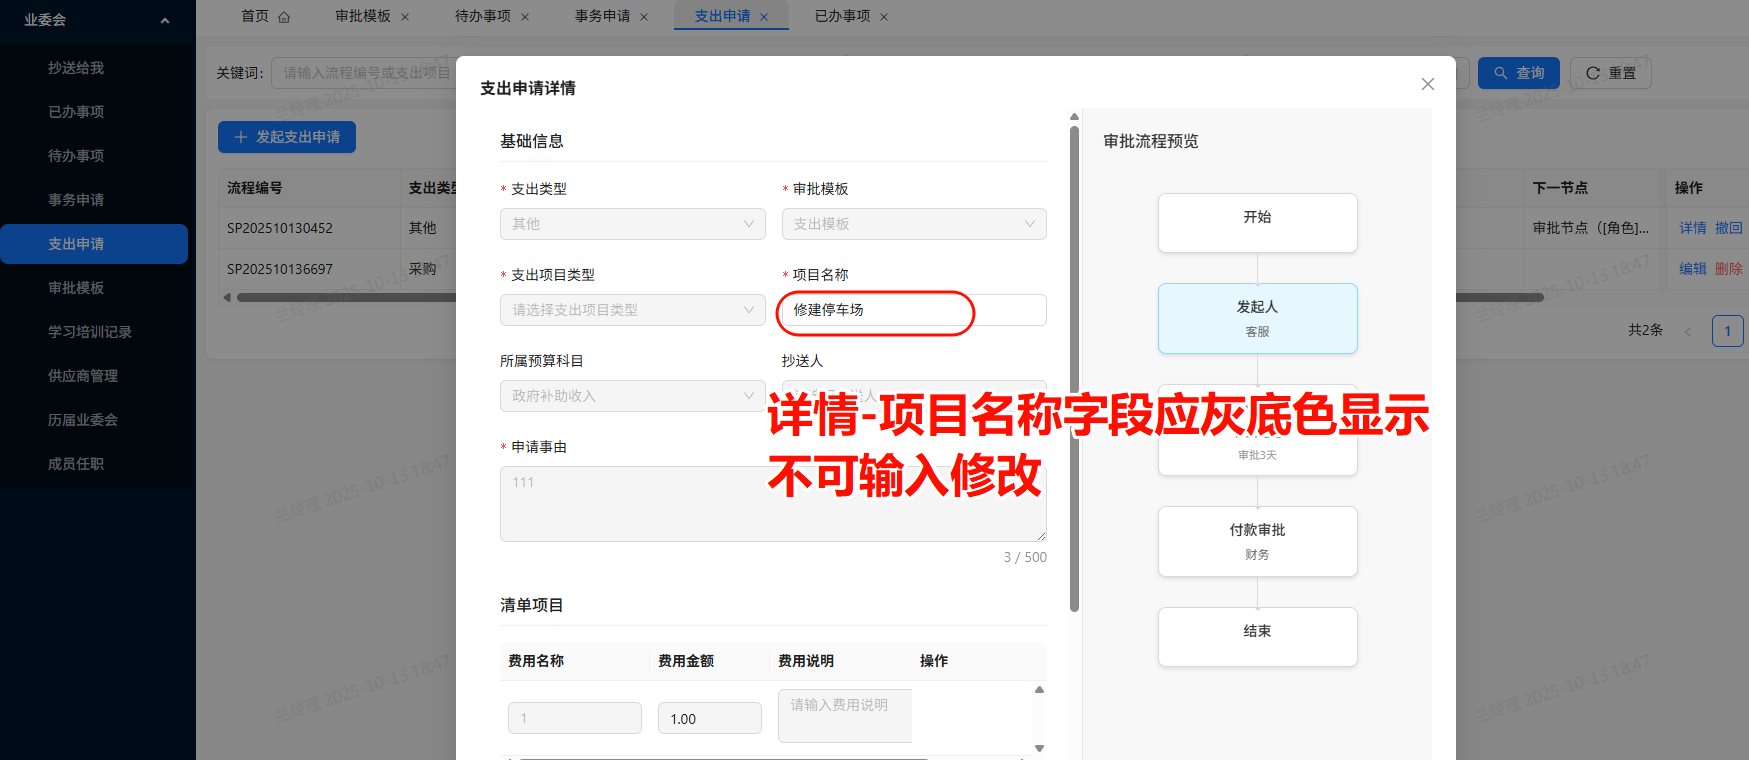Click the down arrow of 清单项目 table scrollbar
Viewport: 1749px width, 760px height.
(1040, 748)
